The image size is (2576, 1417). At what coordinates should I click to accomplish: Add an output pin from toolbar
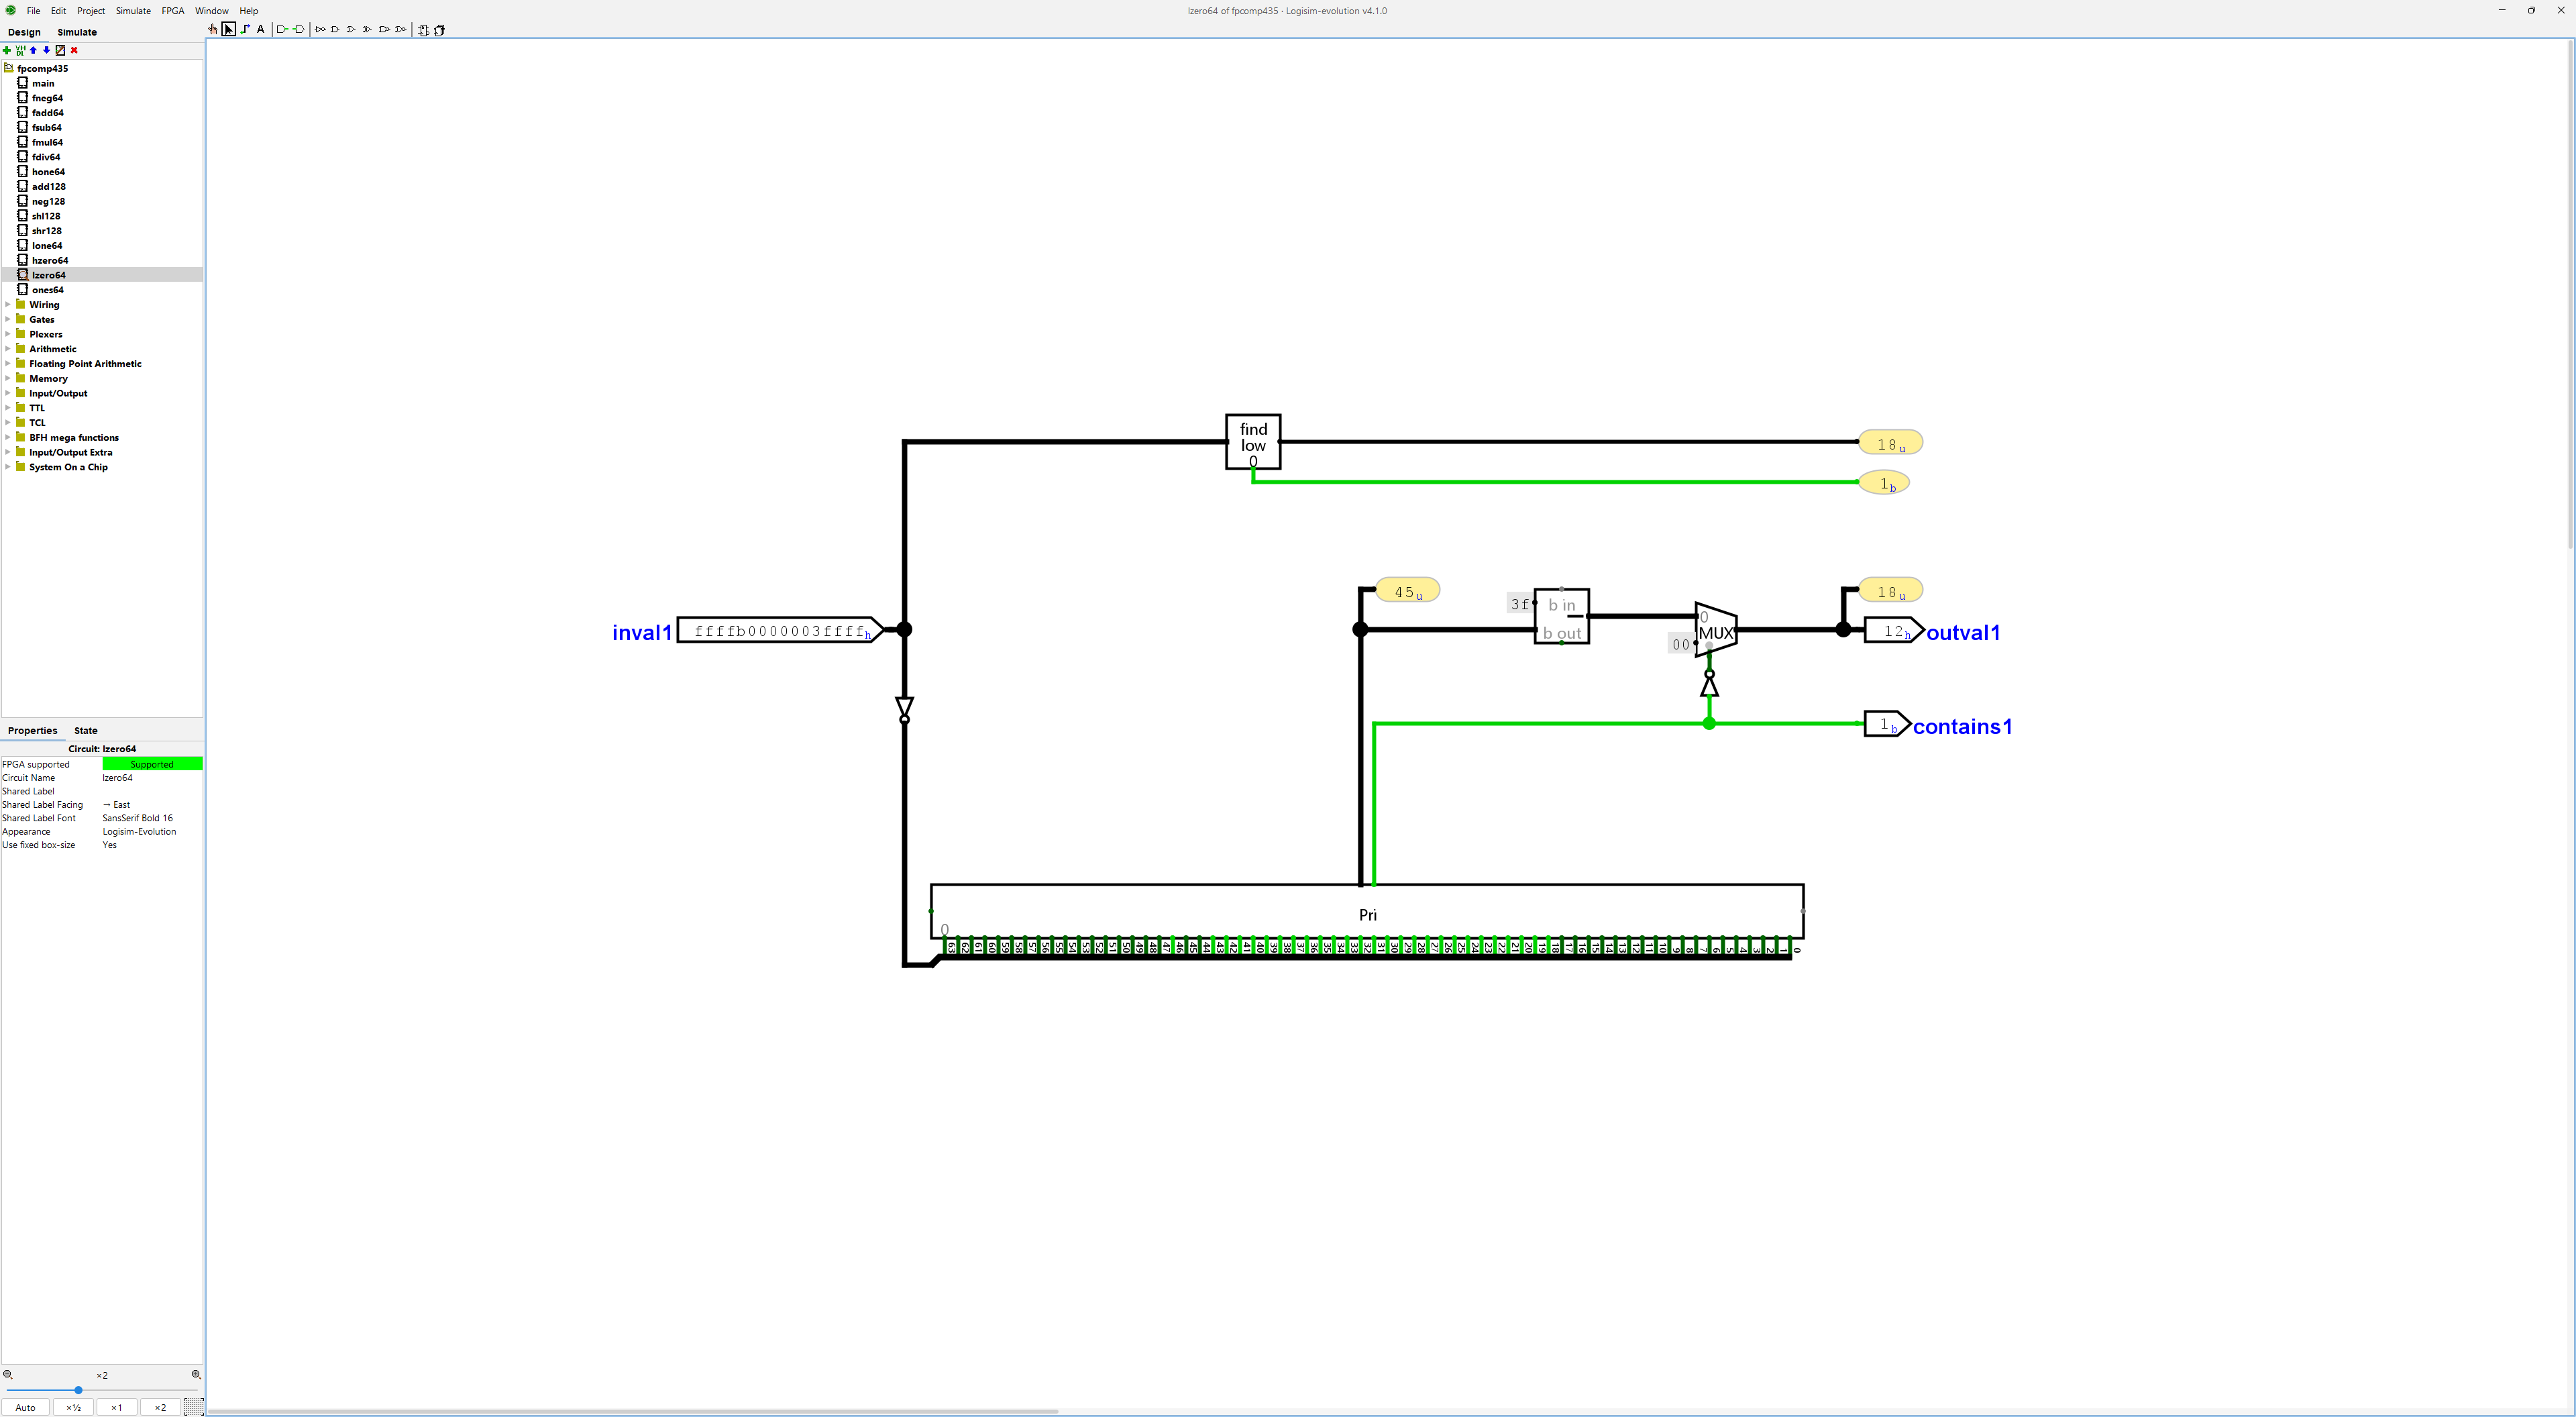(x=298, y=30)
